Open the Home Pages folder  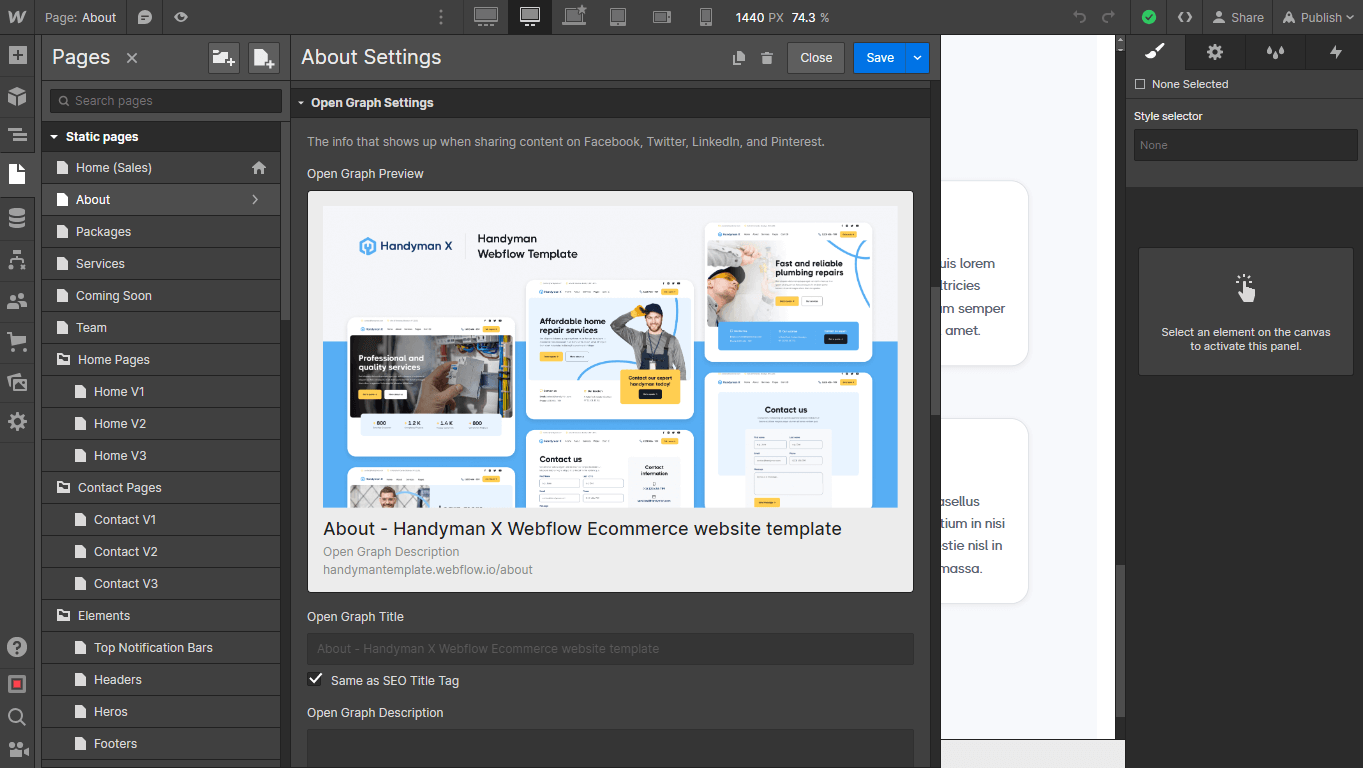[161, 360]
